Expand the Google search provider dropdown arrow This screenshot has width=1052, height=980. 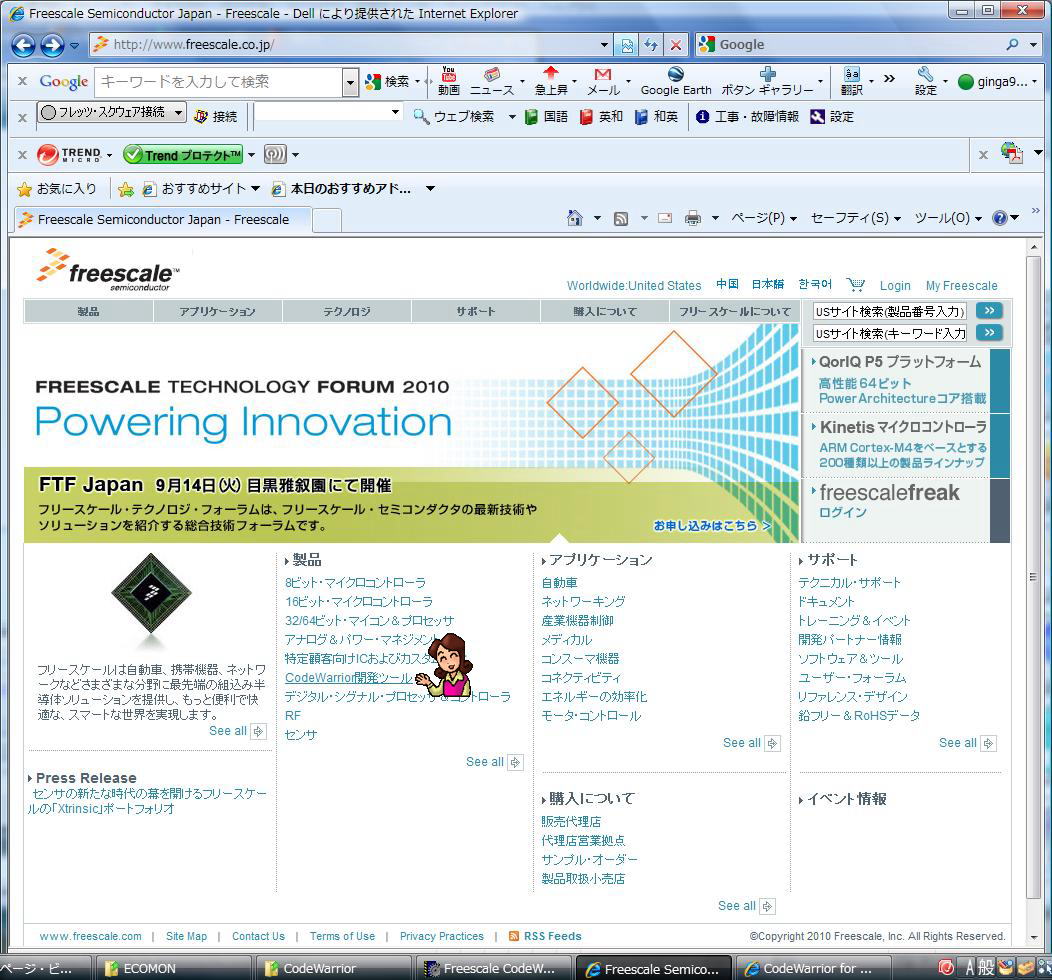(1034, 45)
